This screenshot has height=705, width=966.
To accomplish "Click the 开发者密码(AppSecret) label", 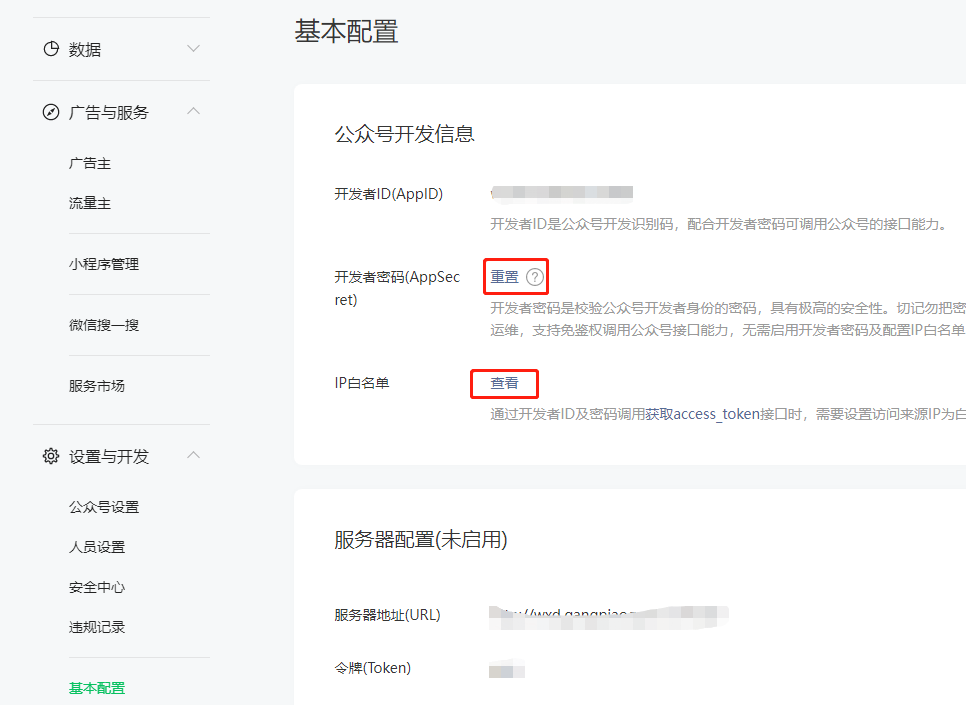I will point(397,288).
